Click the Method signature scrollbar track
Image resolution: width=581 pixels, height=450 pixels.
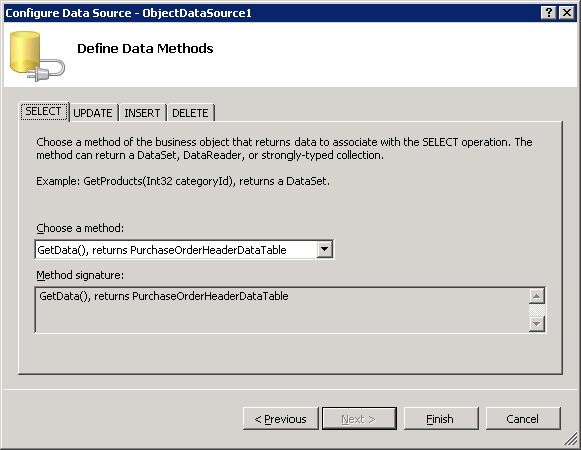[537, 310]
